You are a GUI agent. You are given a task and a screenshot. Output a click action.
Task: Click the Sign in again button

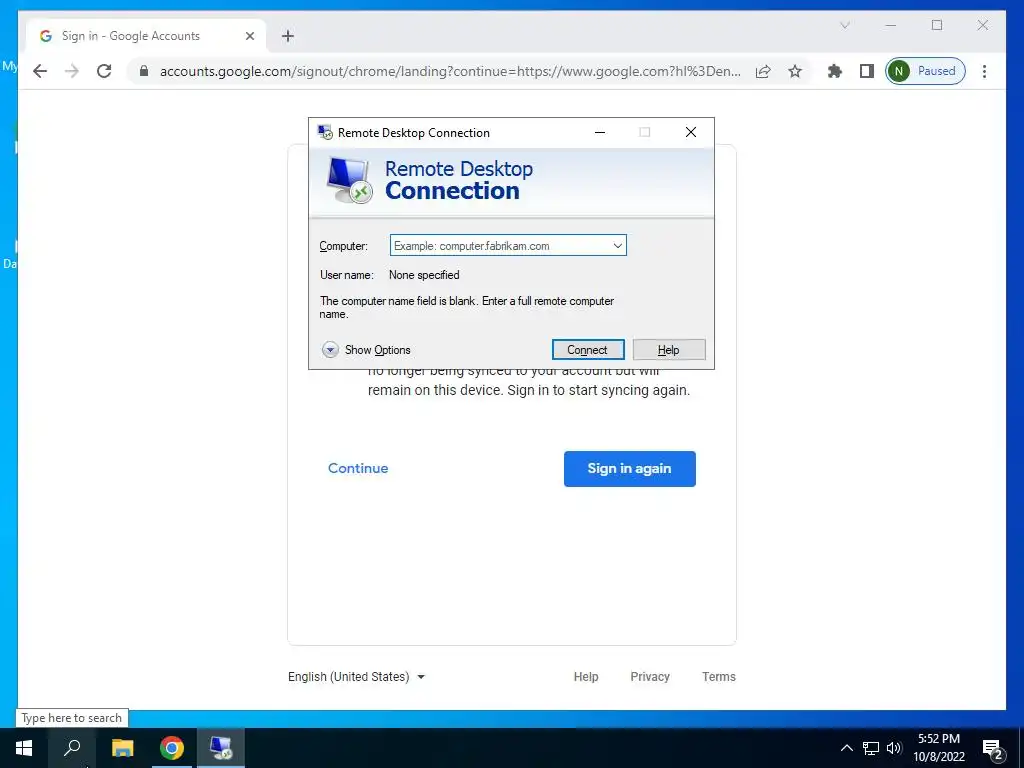pyautogui.click(x=630, y=468)
